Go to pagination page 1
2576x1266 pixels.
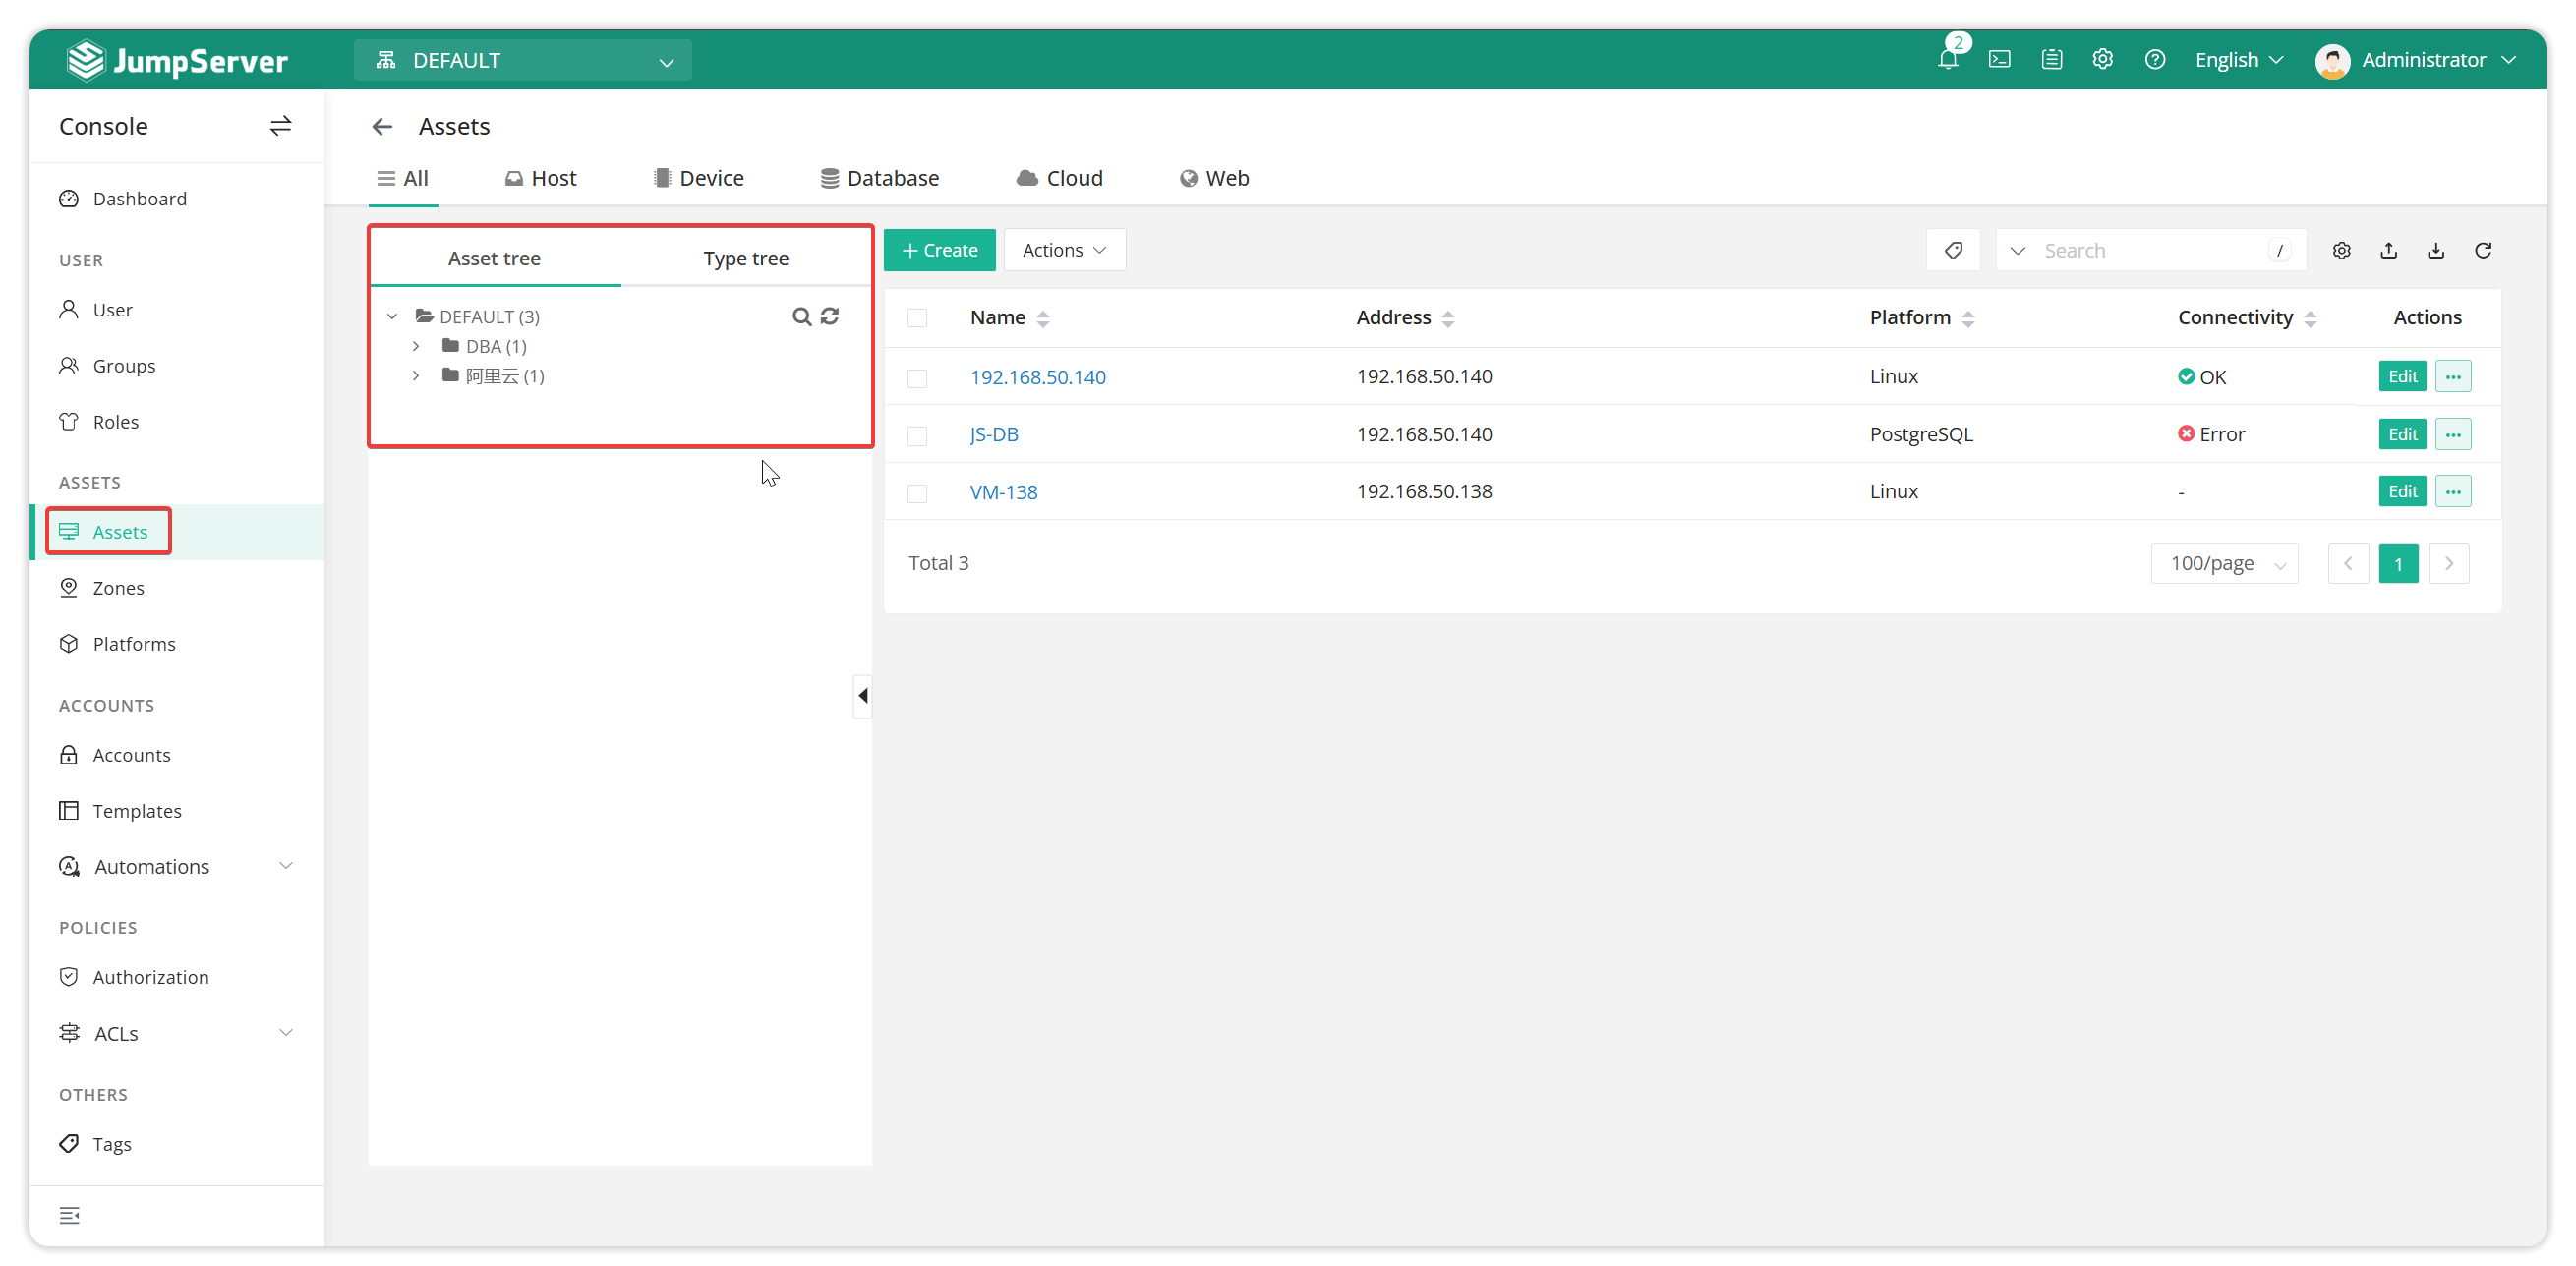[2397, 564]
